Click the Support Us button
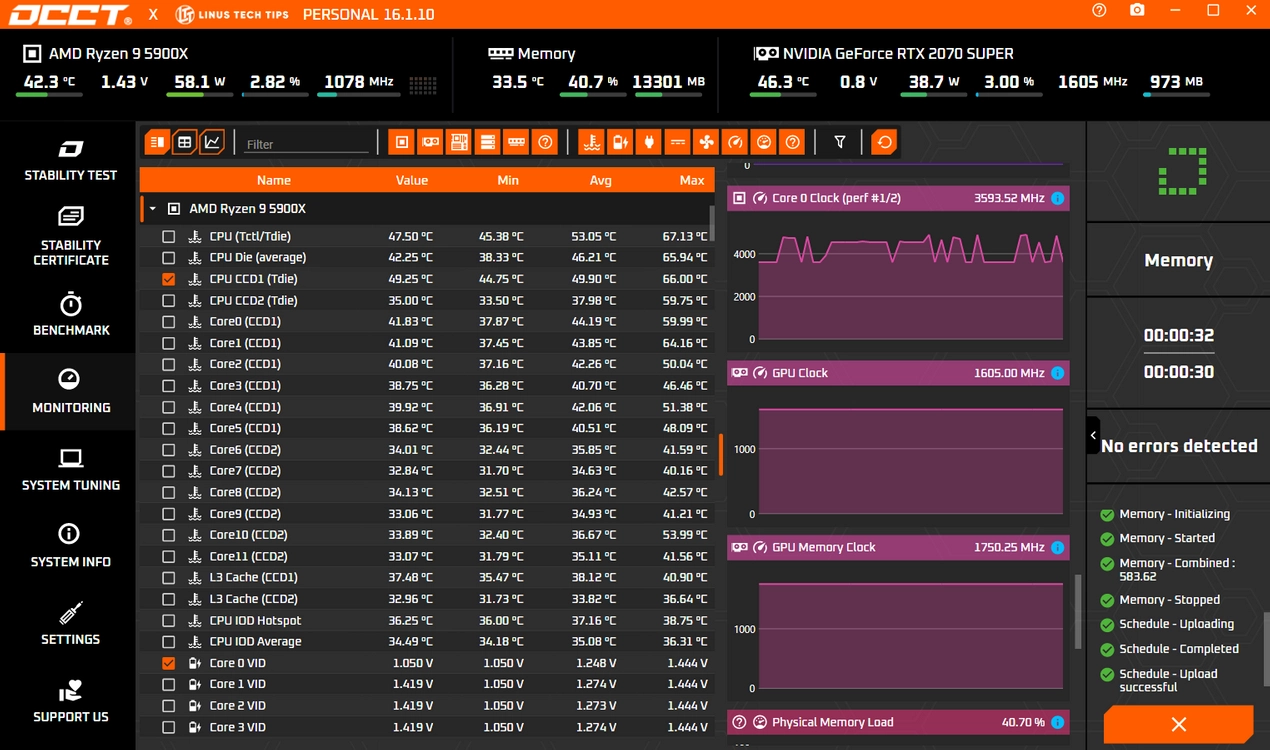 70,702
